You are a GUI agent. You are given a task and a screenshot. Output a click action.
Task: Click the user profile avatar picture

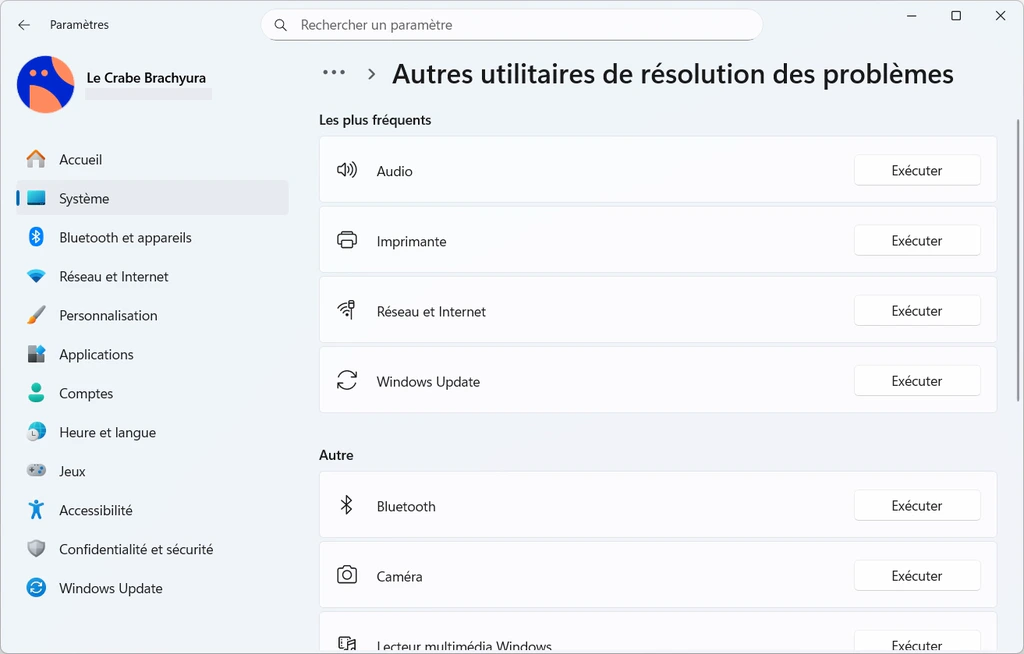click(45, 84)
